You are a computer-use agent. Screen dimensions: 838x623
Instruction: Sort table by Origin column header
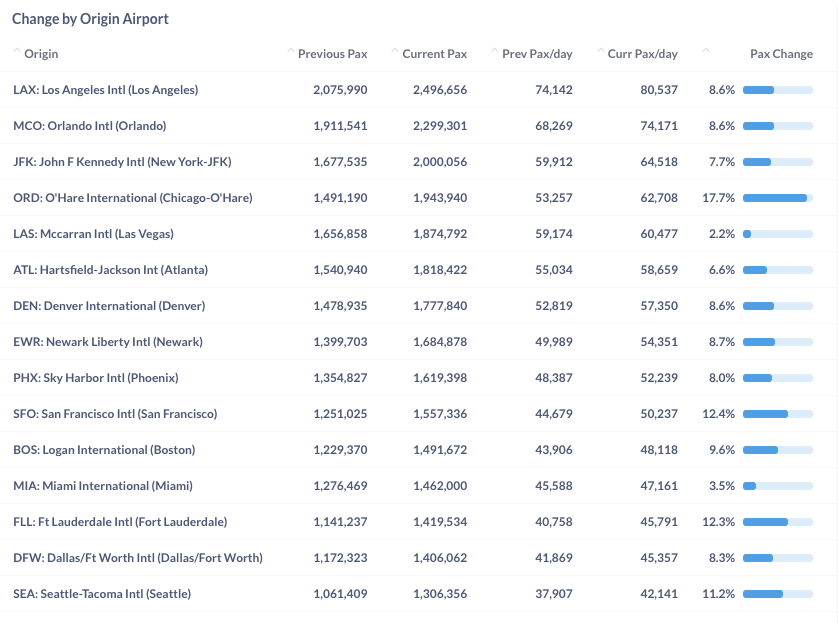41,54
